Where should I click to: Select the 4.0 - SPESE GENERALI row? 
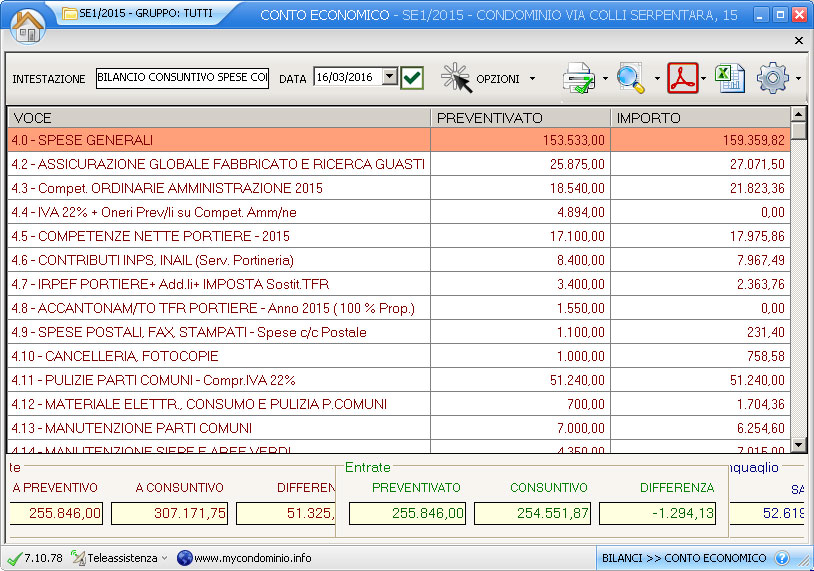[x=218, y=141]
